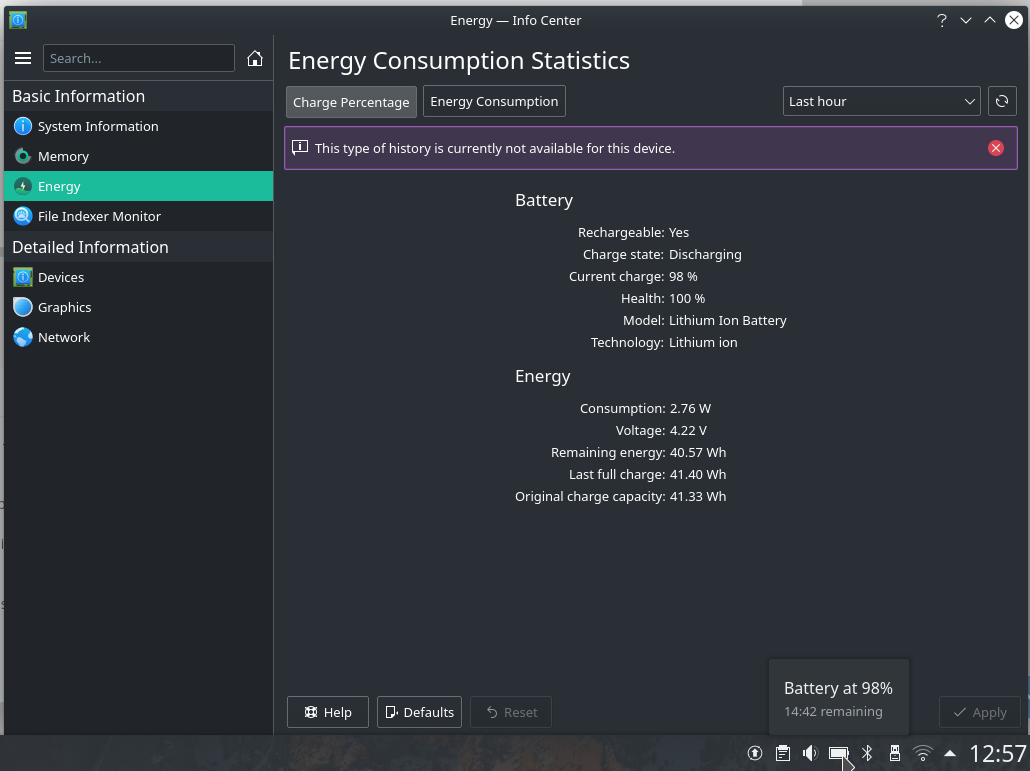Screen dimensions: 1030x771
Task: Open the System Information page
Action: [x=98, y=126]
